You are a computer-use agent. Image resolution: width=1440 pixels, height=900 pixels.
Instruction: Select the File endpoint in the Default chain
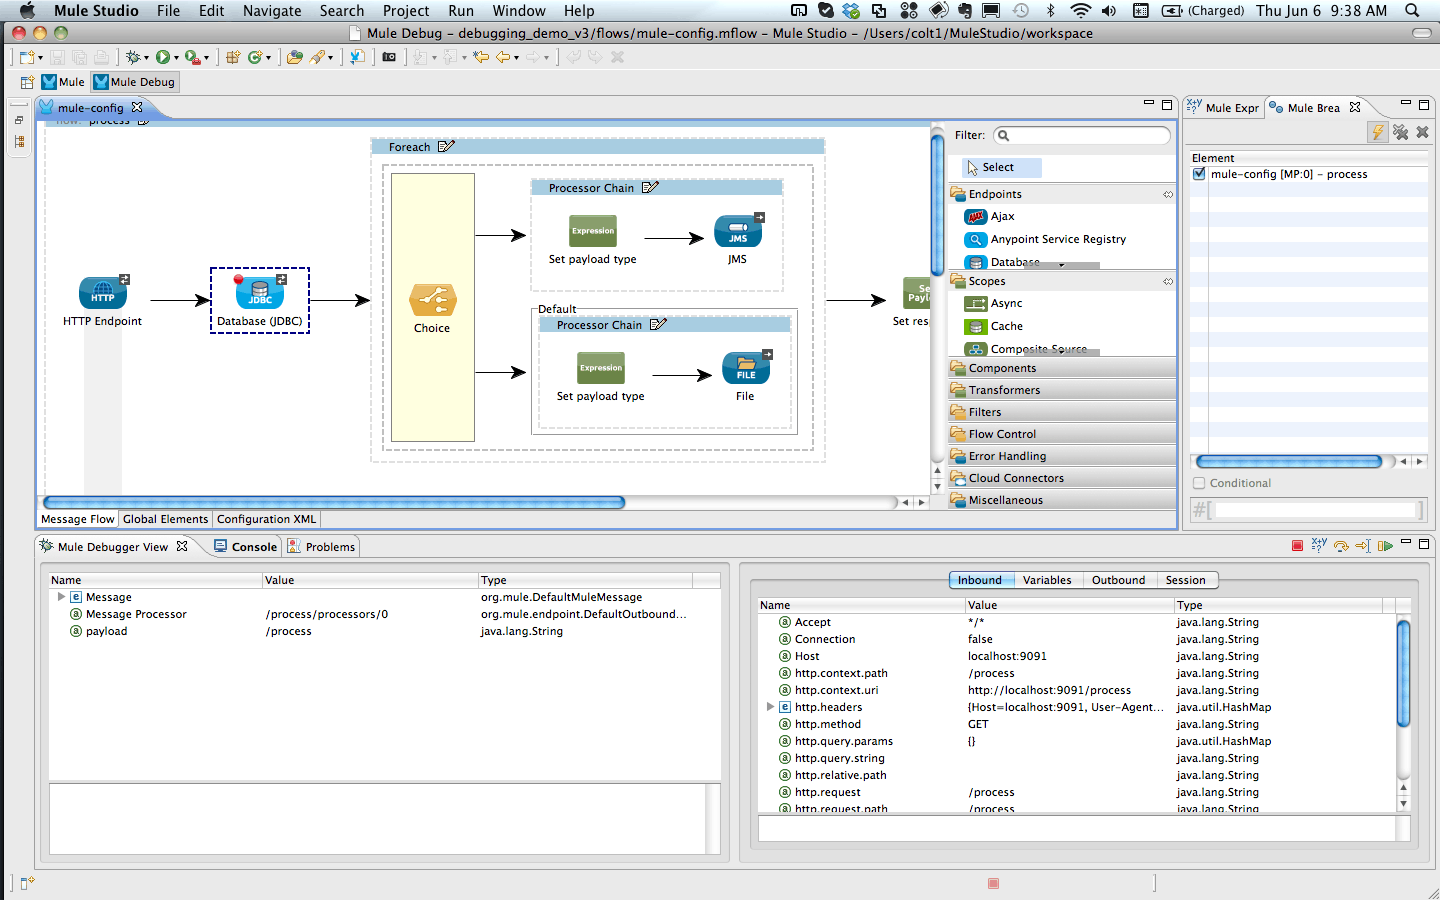pyautogui.click(x=745, y=369)
